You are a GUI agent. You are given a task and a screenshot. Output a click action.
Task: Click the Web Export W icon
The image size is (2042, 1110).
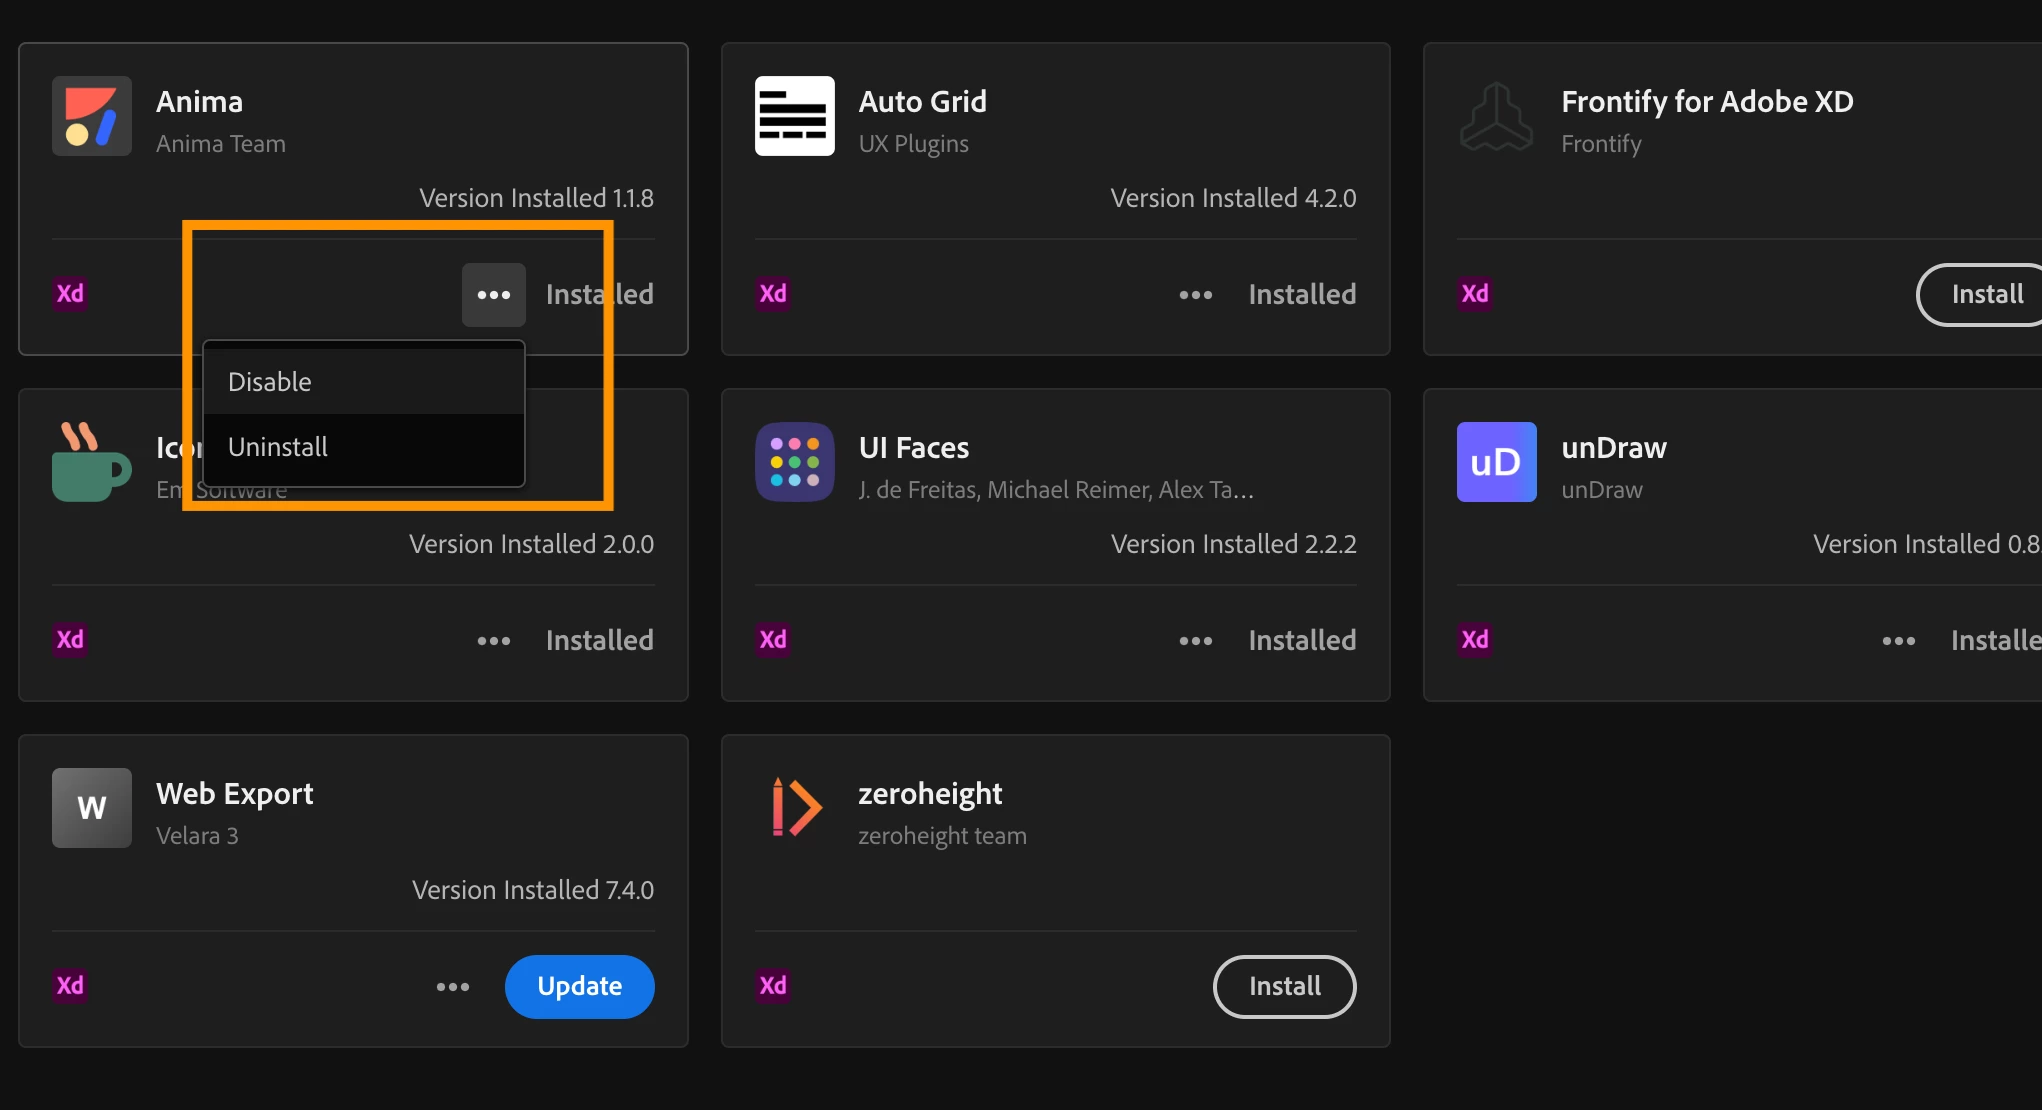coord(91,808)
